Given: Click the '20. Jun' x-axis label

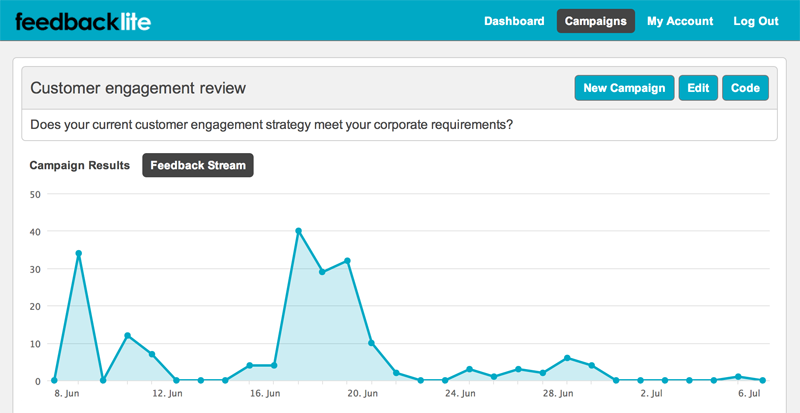Looking at the screenshot, I should [362, 394].
